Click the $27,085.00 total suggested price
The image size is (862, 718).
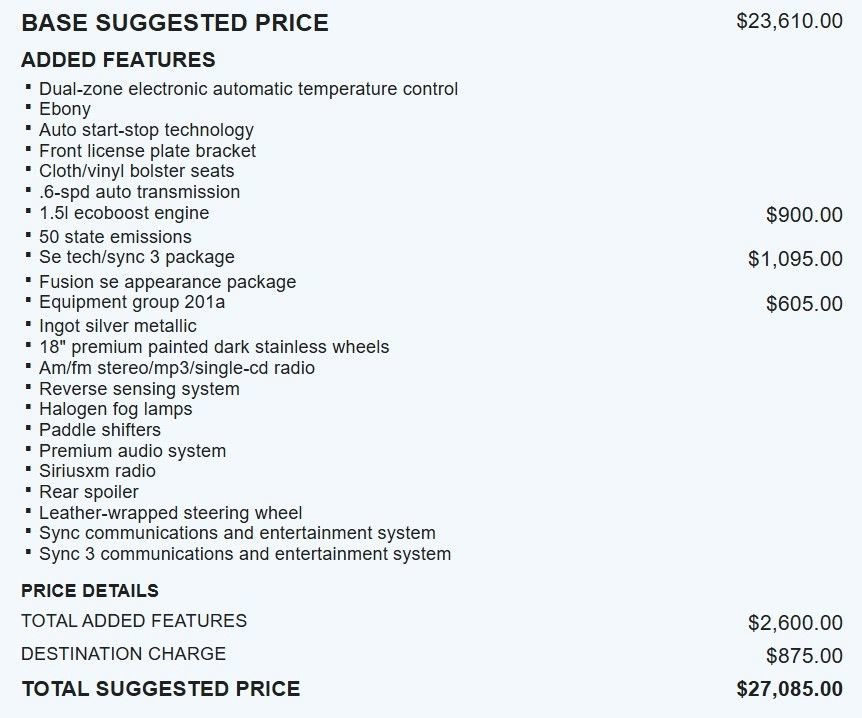click(789, 689)
